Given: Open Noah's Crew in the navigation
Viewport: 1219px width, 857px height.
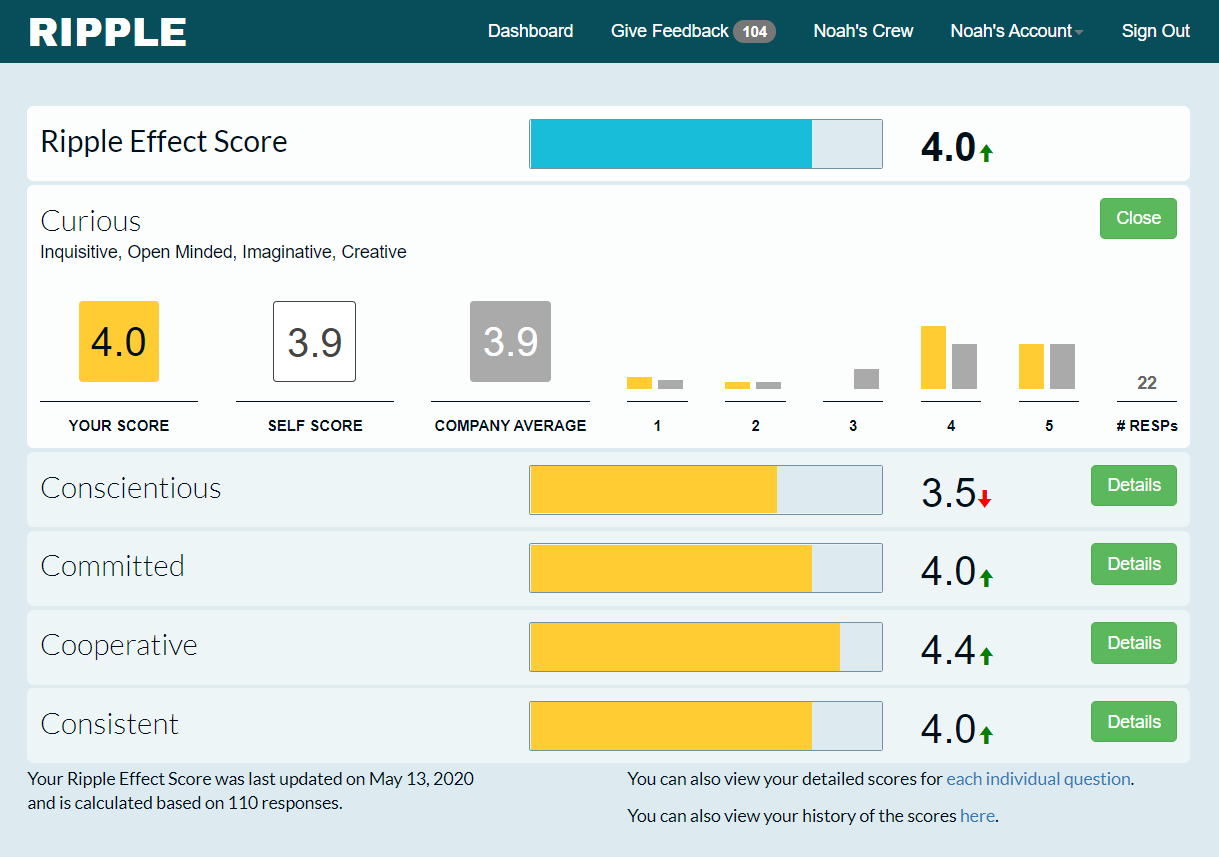Looking at the screenshot, I should (863, 31).
